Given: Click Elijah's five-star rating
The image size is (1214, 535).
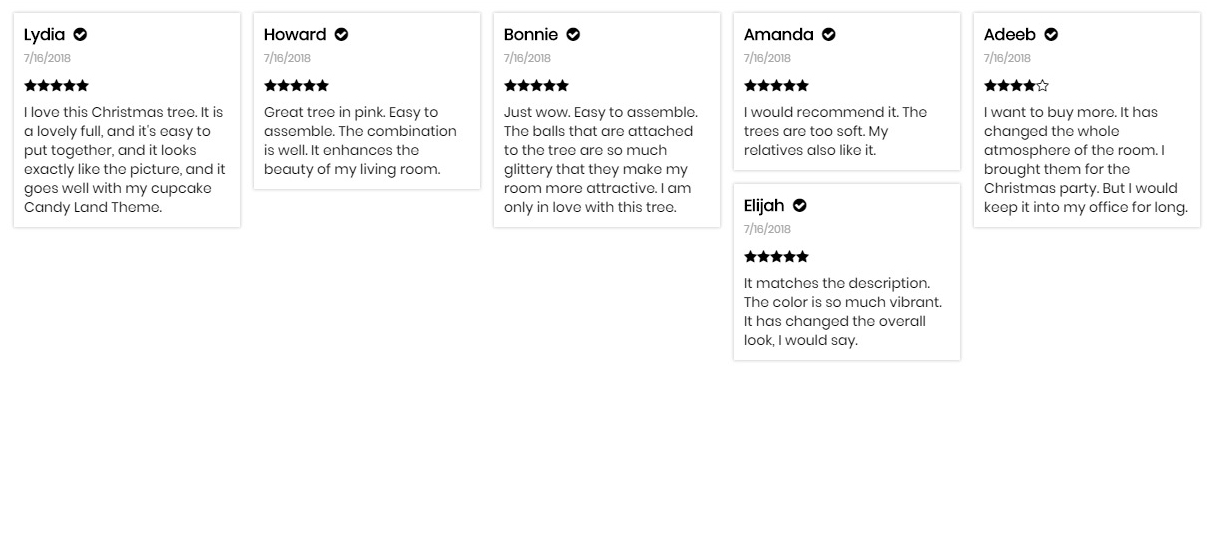Looking at the screenshot, I should 776,257.
